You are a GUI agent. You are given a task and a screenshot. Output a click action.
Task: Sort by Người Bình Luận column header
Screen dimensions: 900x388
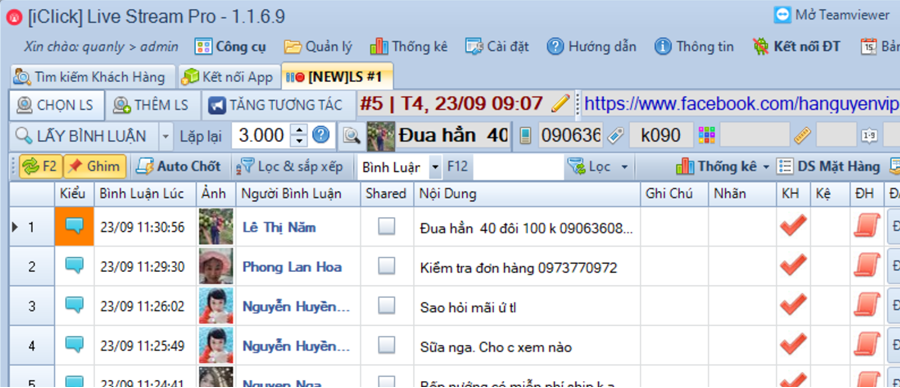click(x=298, y=194)
